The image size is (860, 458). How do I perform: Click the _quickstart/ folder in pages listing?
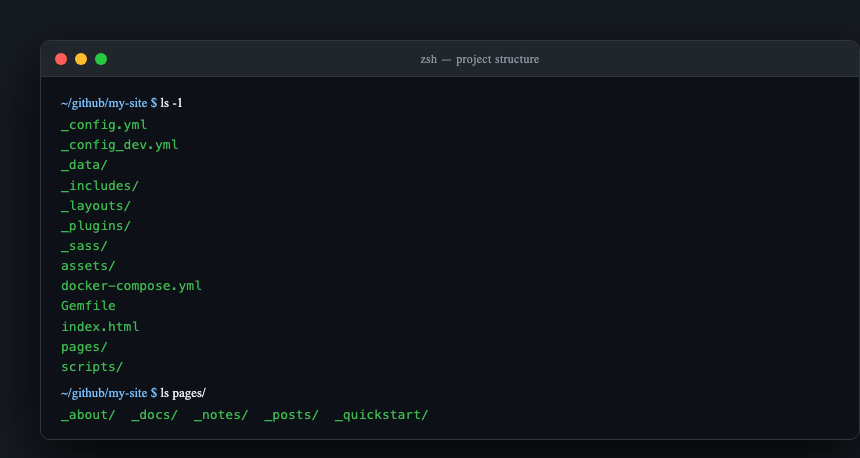pyautogui.click(x=382, y=415)
